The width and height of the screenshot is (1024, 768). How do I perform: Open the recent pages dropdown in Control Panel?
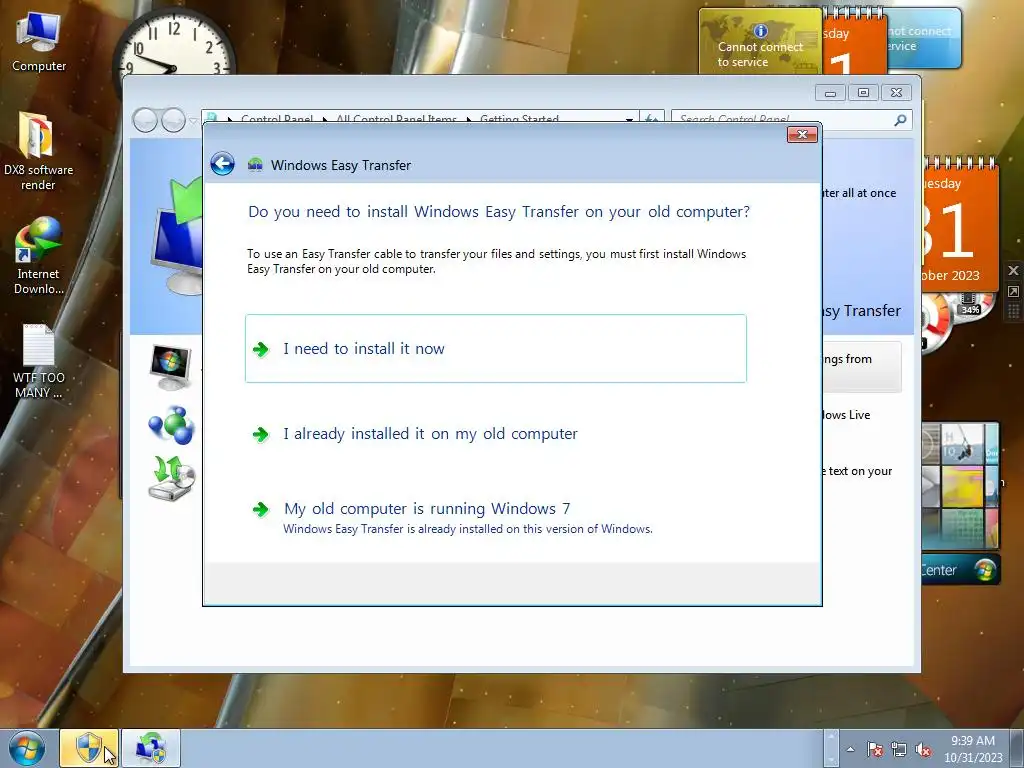[193, 121]
